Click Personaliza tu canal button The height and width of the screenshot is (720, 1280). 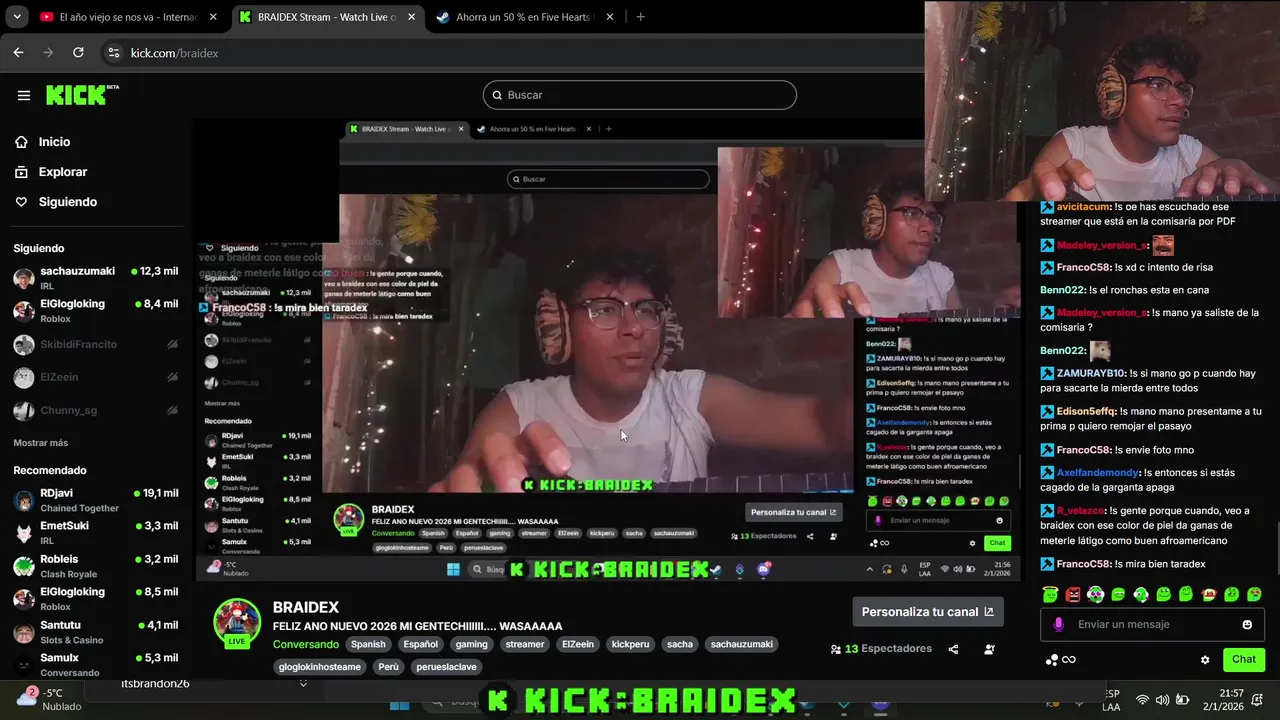pos(928,612)
